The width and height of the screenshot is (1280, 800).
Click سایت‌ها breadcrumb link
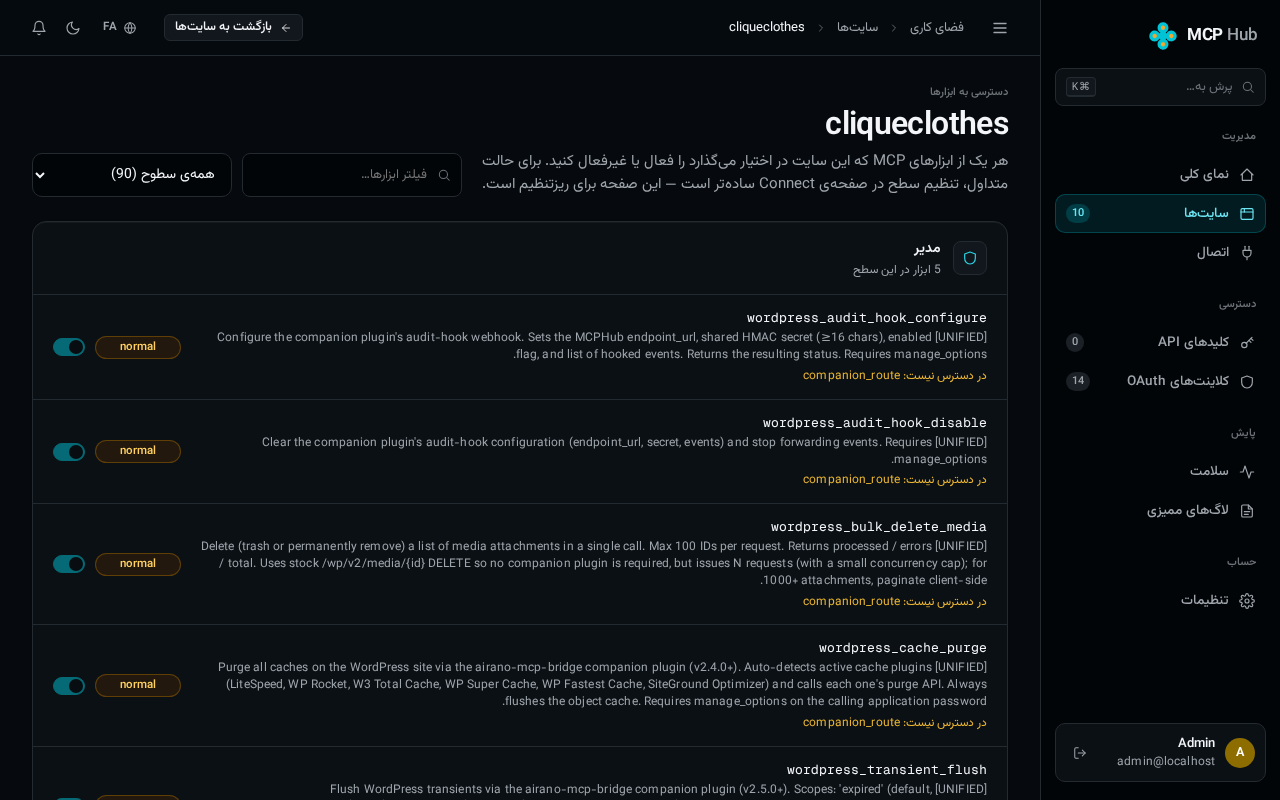click(858, 28)
